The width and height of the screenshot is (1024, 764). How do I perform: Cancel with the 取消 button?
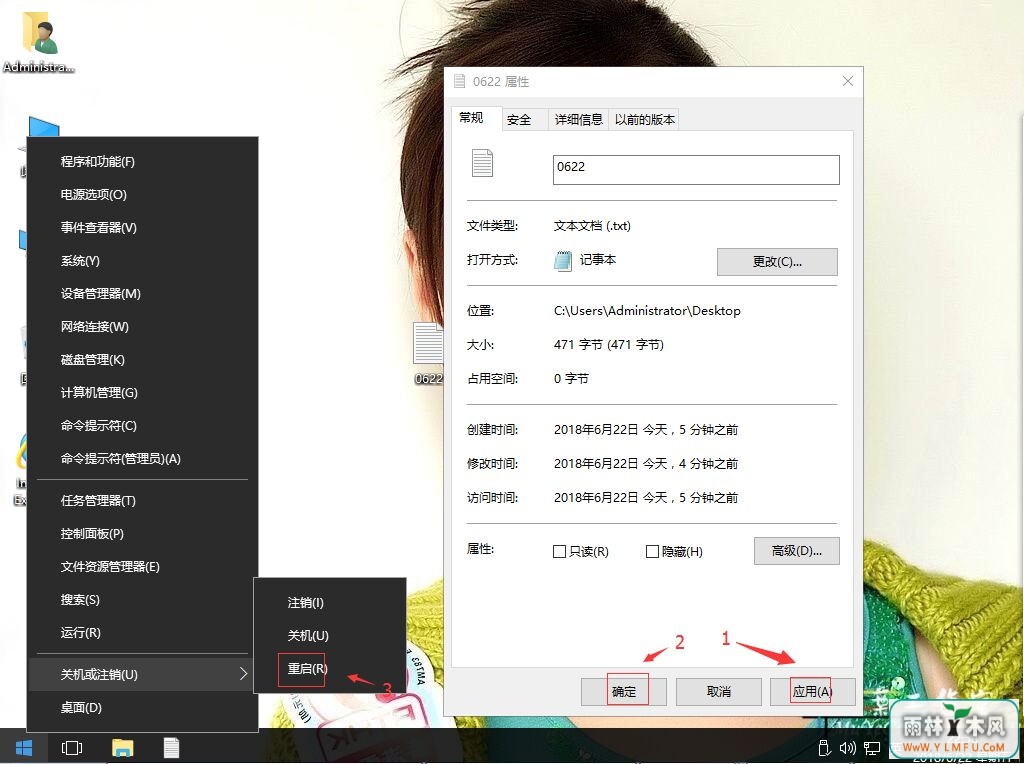(x=718, y=692)
